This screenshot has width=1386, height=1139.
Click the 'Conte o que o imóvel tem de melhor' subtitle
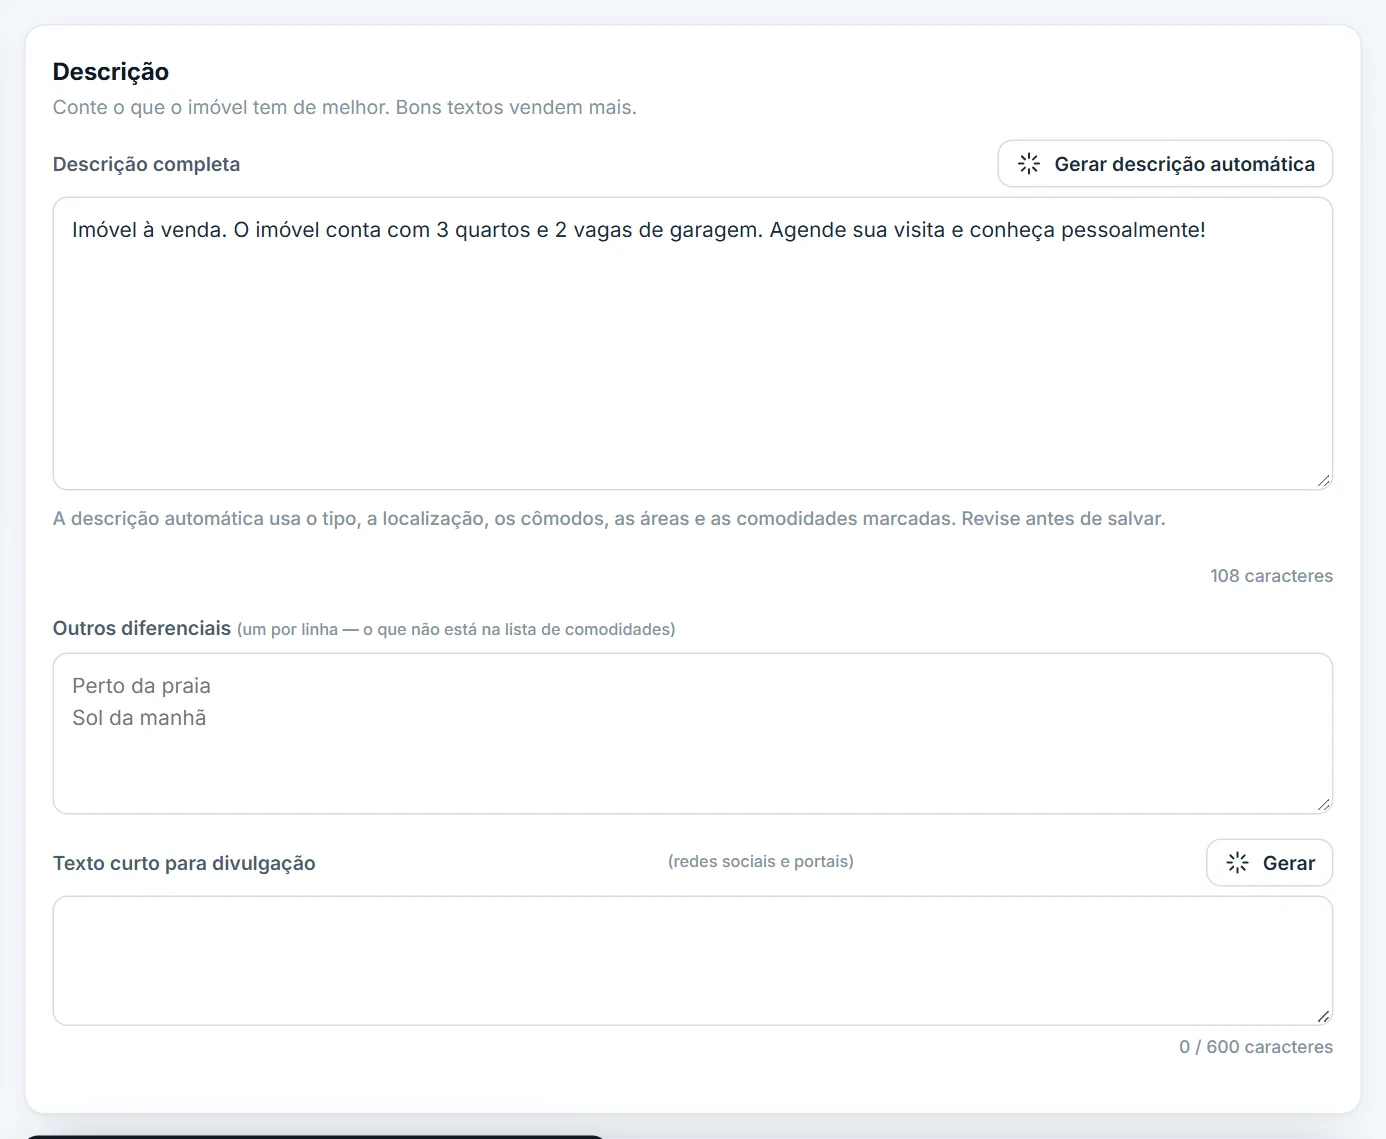345,107
